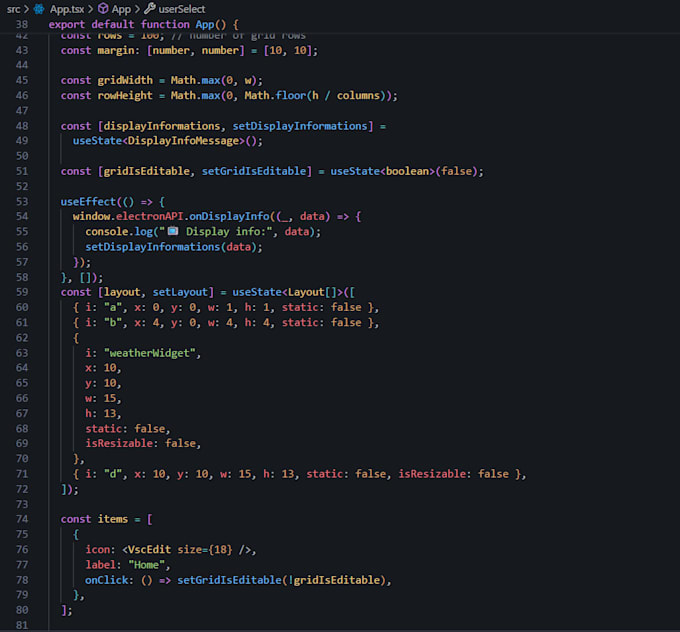Click 'margin' variable on line 43

coord(116,51)
